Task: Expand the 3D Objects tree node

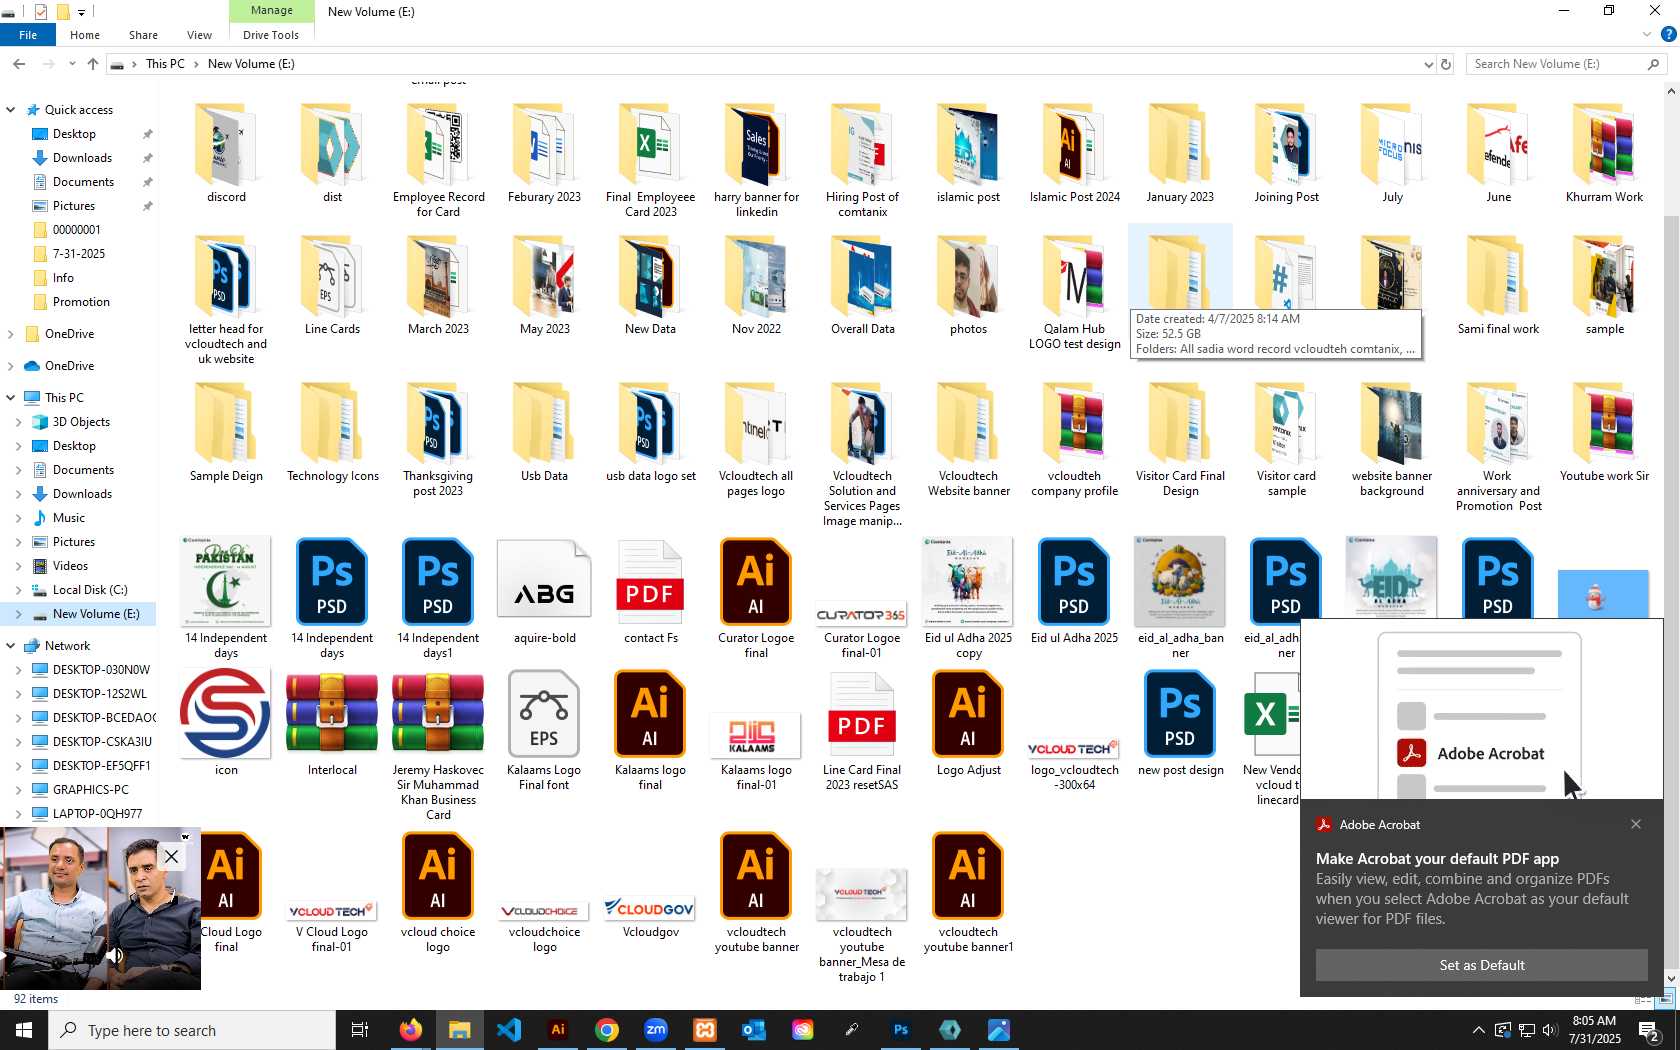Action: pyautogui.click(x=18, y=422)
